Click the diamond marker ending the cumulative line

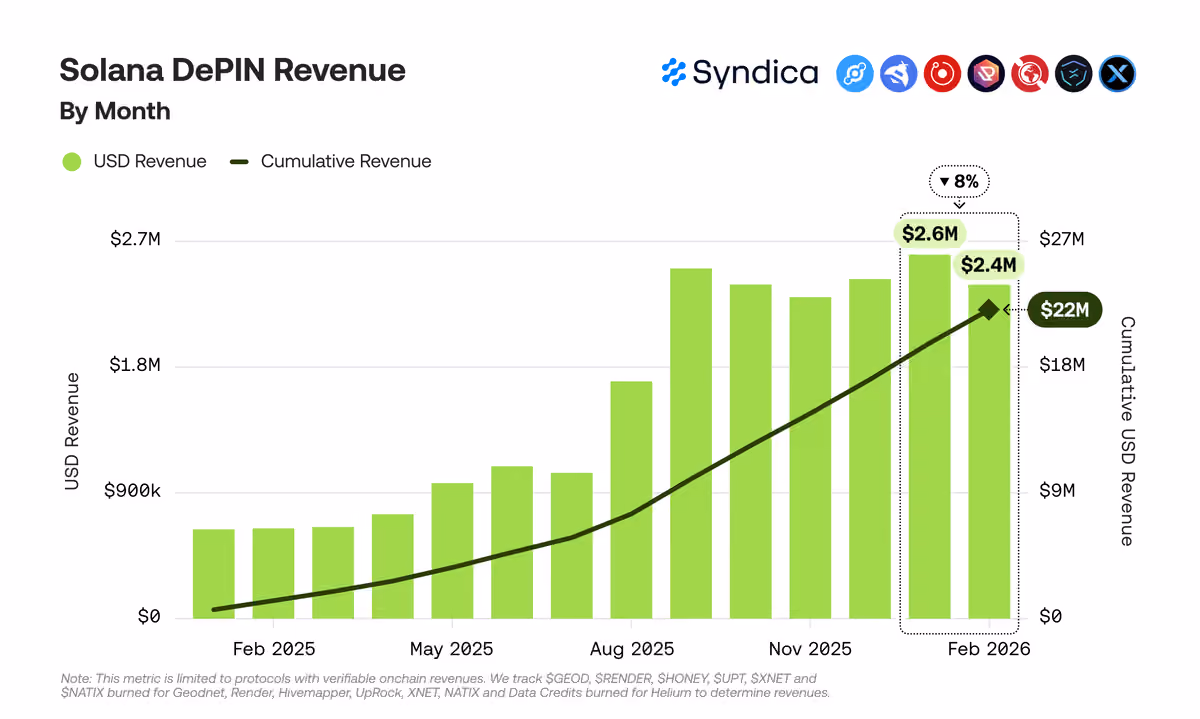click(x=988, y=310)
